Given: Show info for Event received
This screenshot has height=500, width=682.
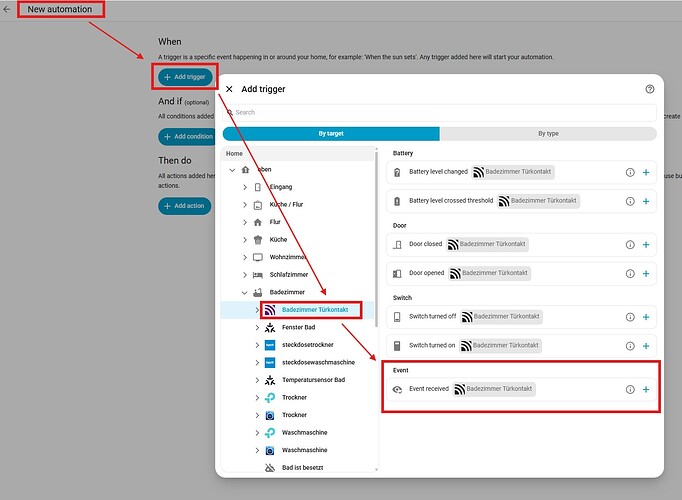Looking at the screenshot, I should [x=630, y=390].
